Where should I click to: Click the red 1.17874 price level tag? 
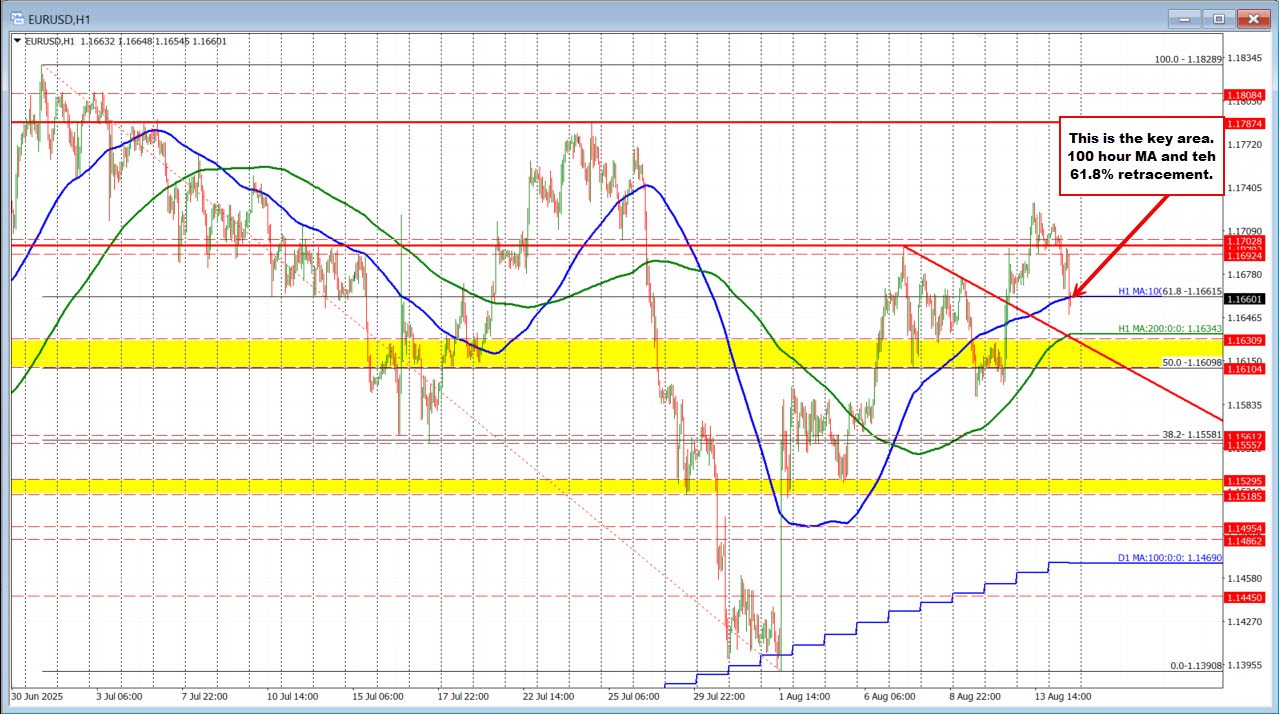(1244, 123)
